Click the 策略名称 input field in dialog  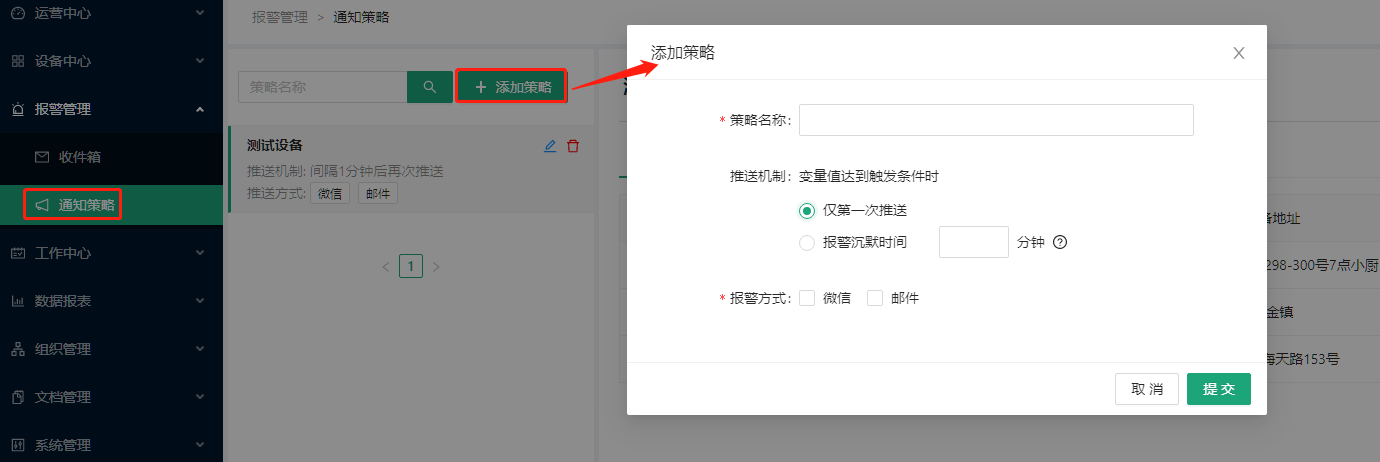[x=995, y=120]
